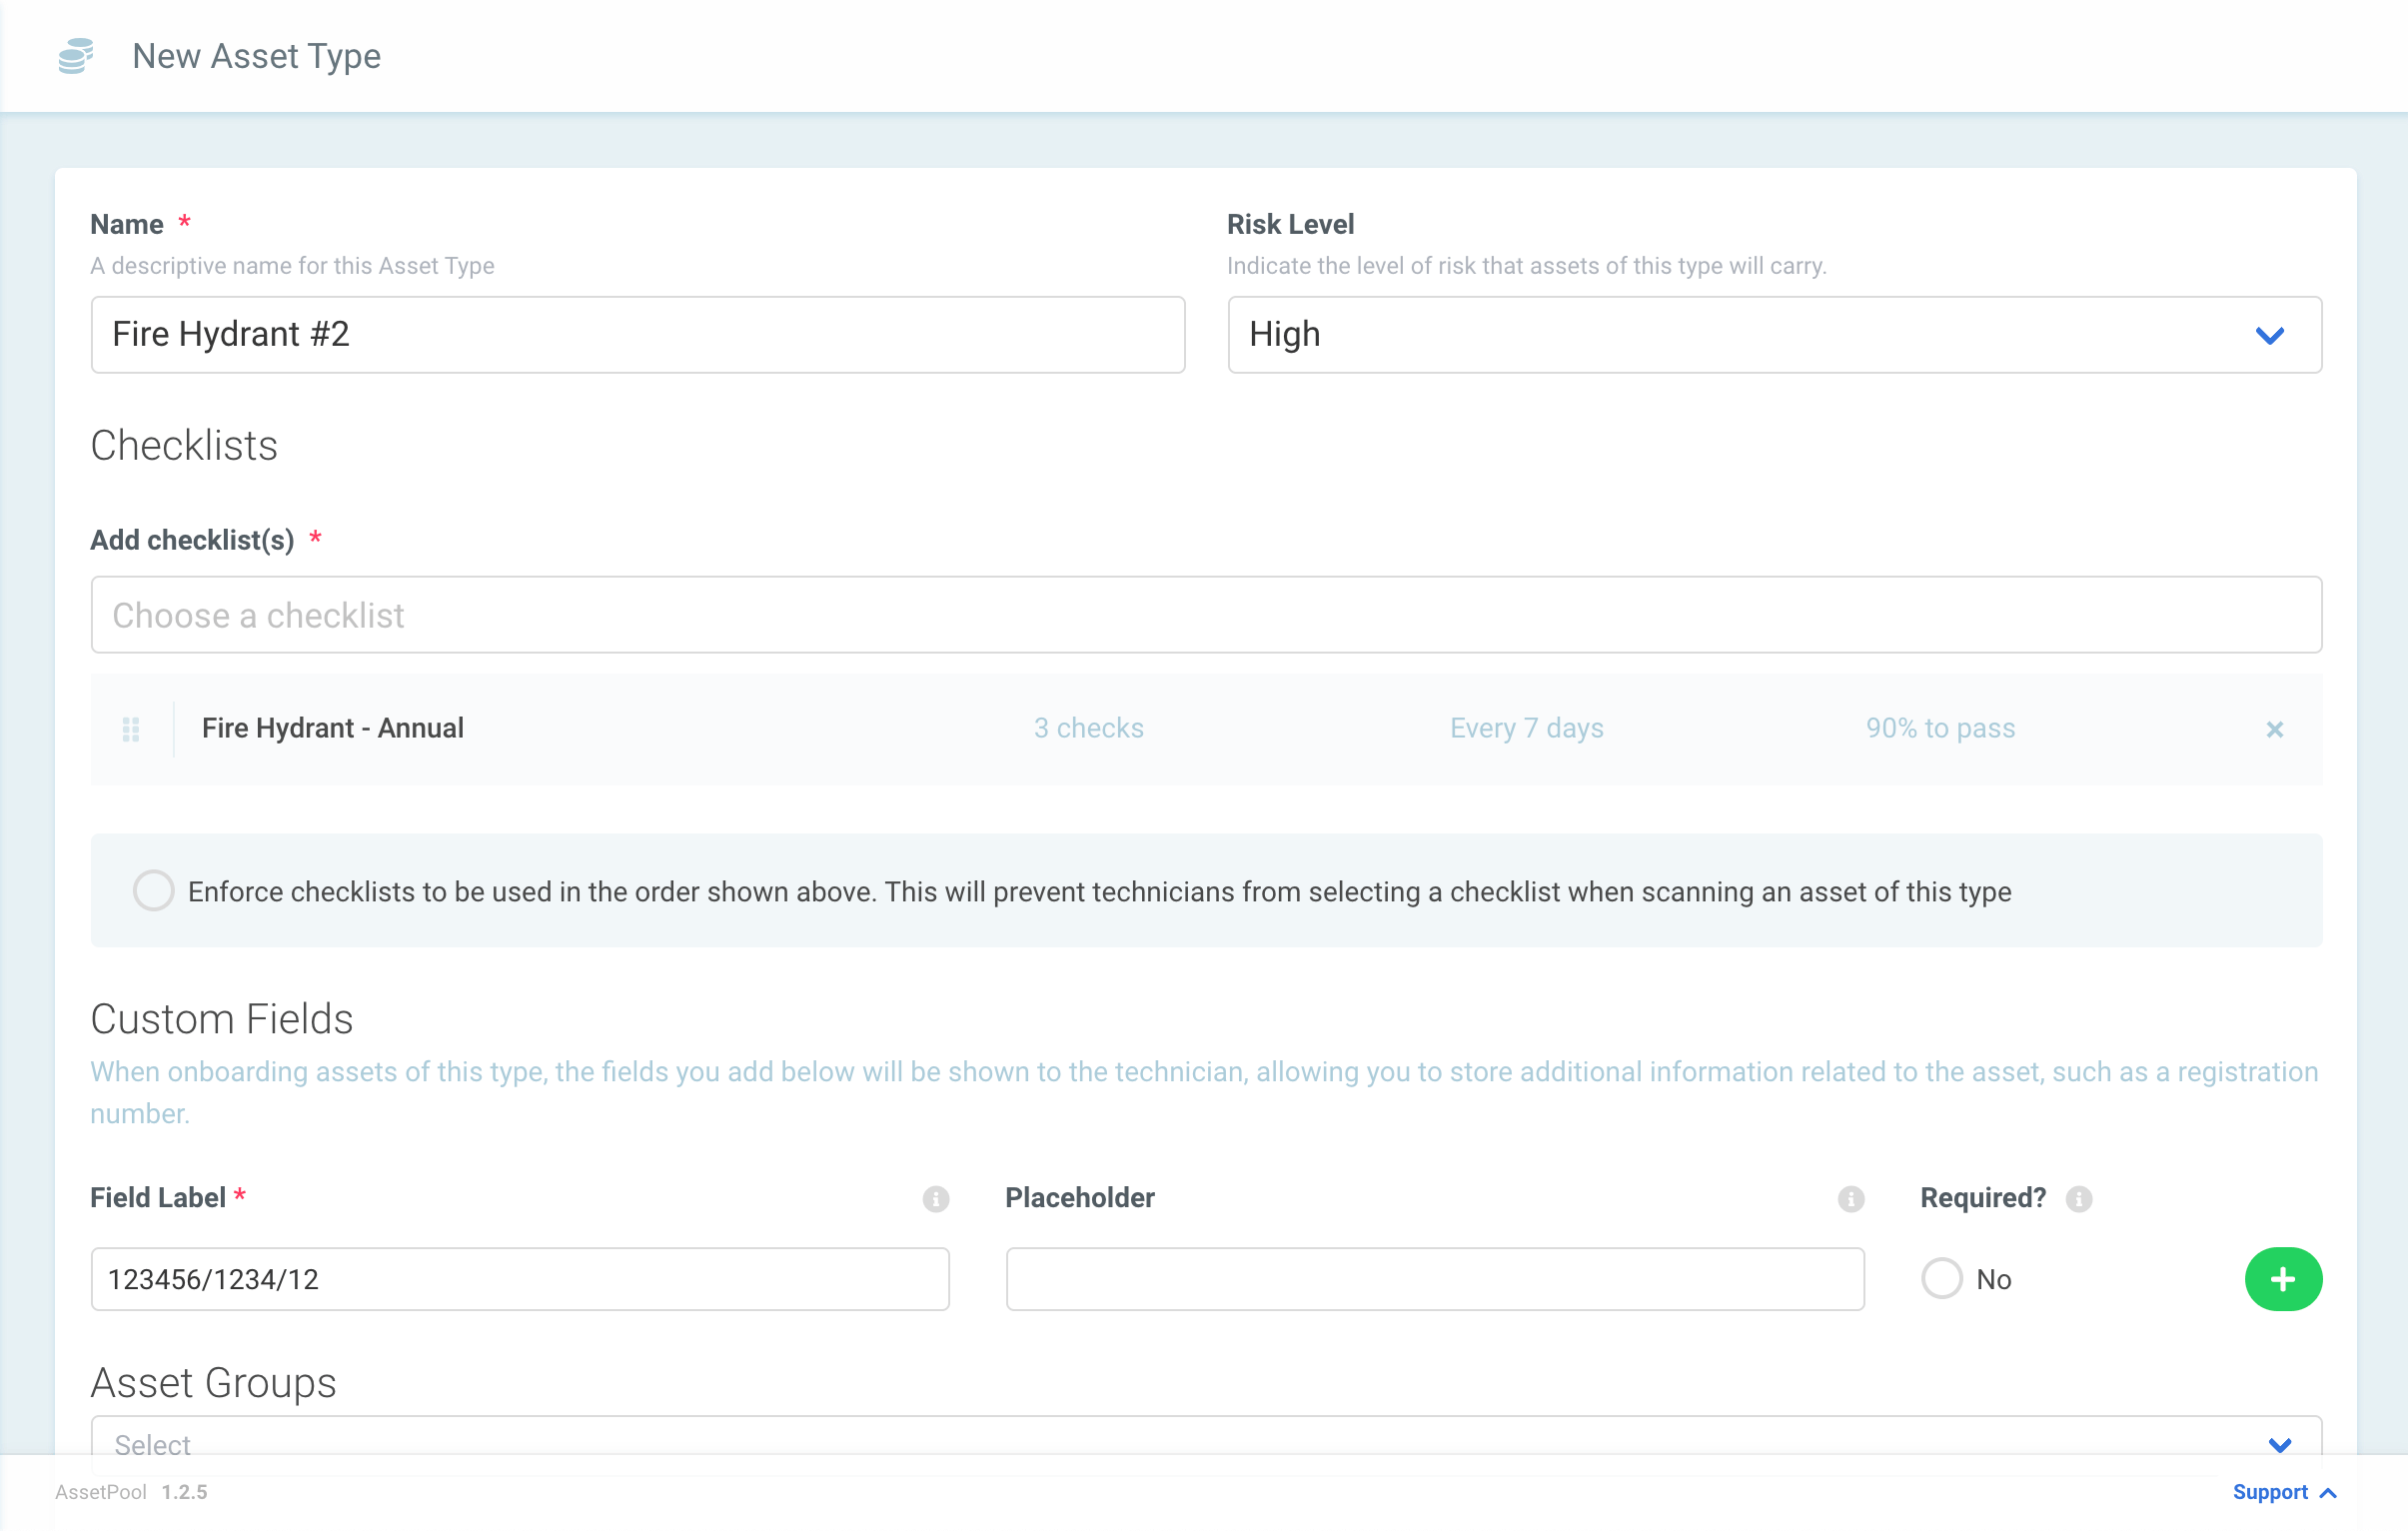2408x1531 pixels.
Task: Click the 123456/1234/12 field label input
Action: 519,1279
